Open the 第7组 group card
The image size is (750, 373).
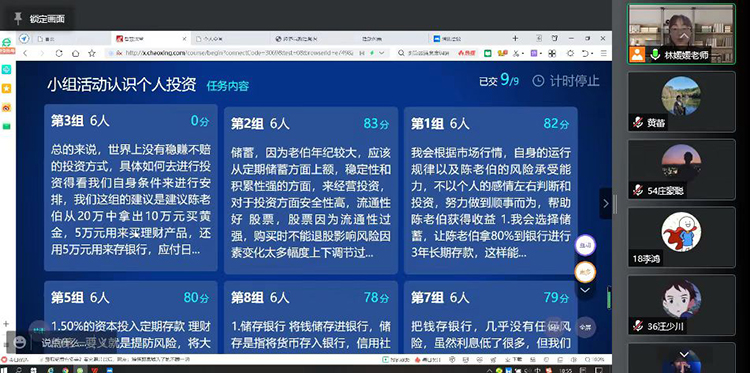491,318
